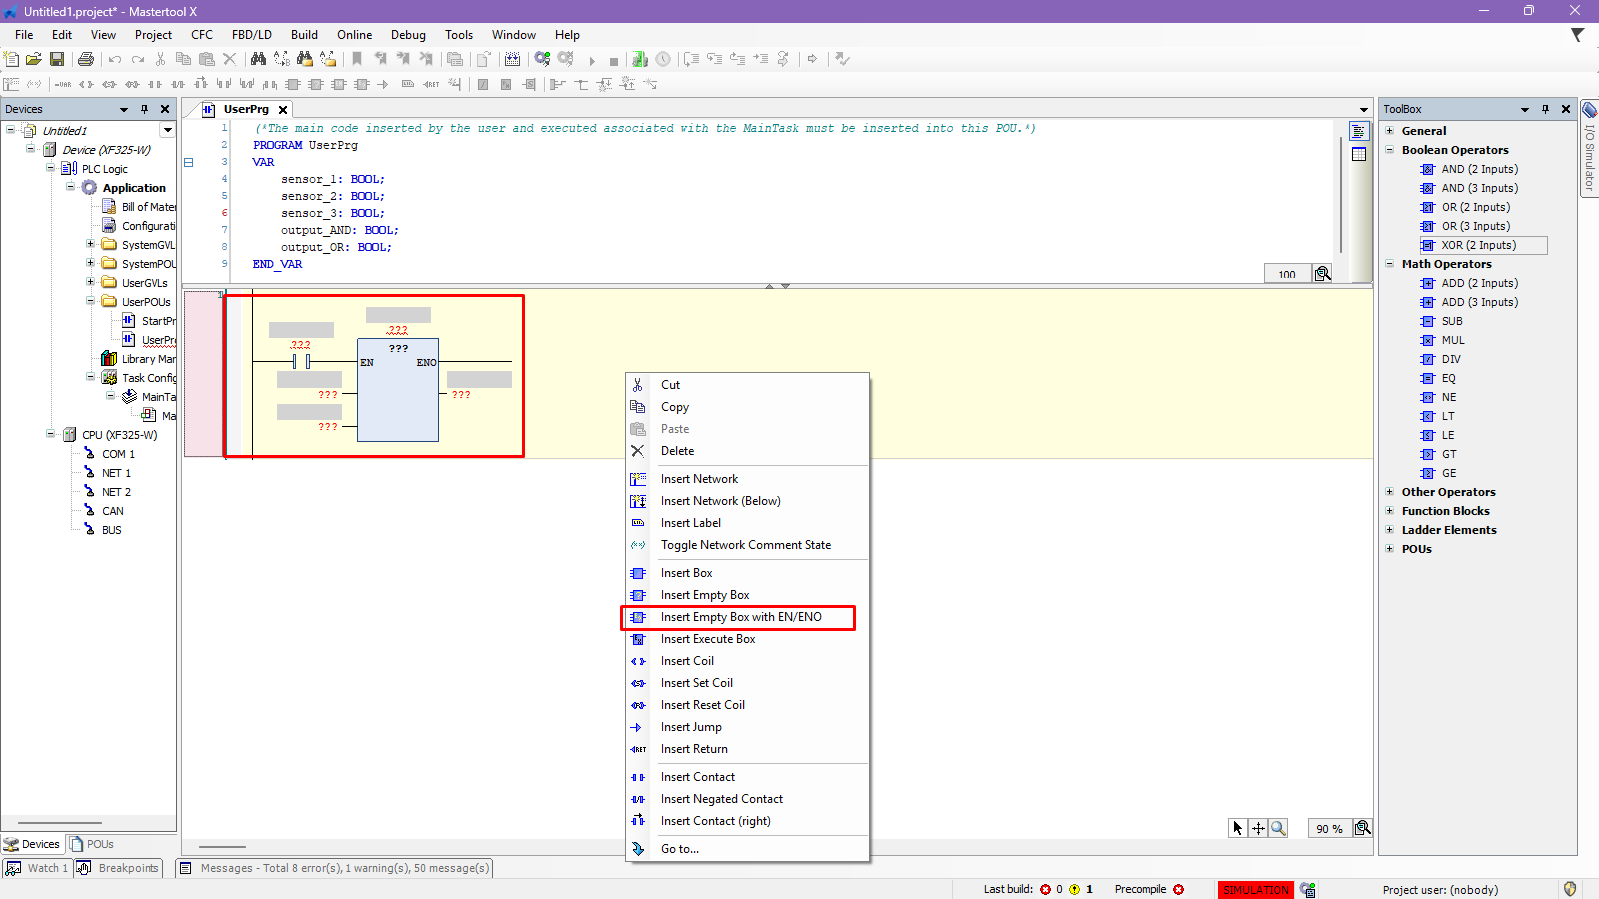Expand the Other Operators toolbox group
The image size is (1599, 899).
click(x=1389, y=492)
